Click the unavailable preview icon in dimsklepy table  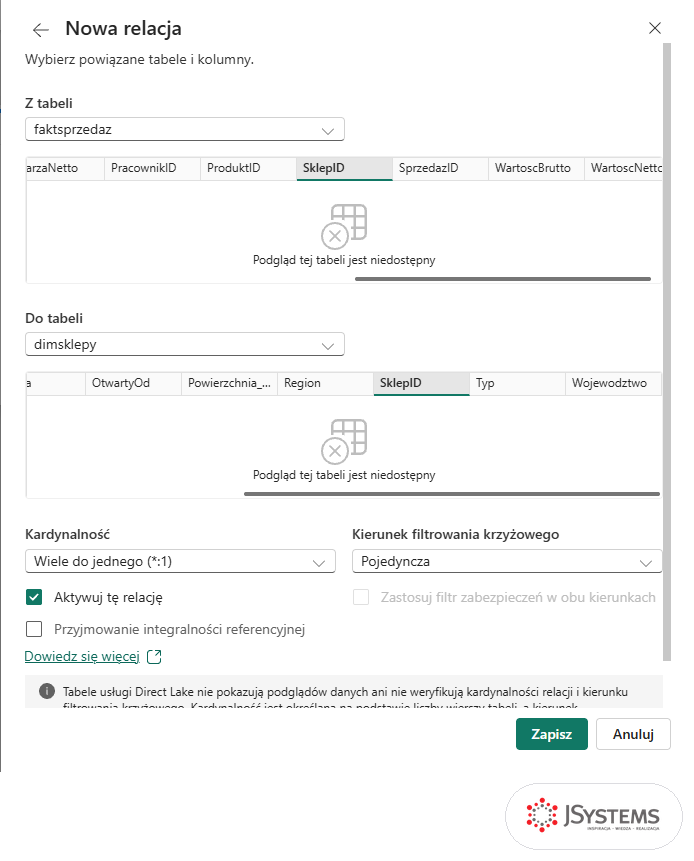pos(344,441)
